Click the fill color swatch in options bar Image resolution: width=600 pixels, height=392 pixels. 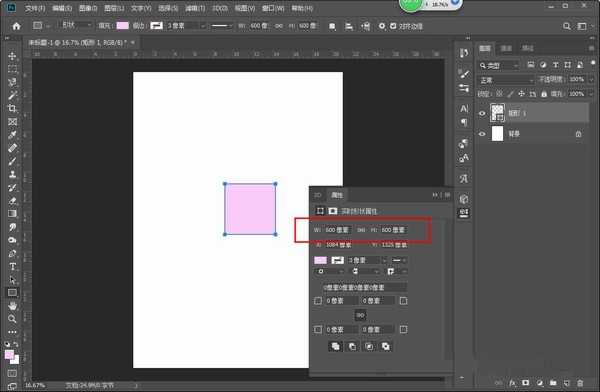click(122, 26)
